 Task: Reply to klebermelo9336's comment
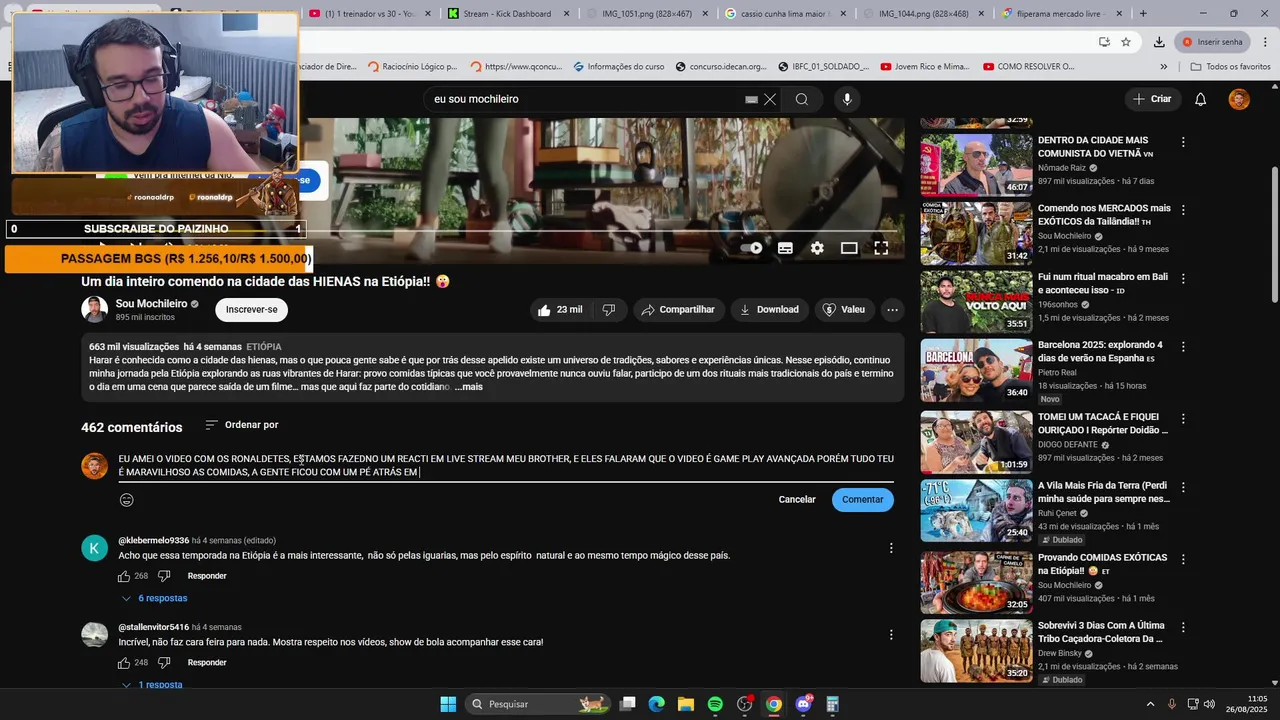click(x=207, y=576)
